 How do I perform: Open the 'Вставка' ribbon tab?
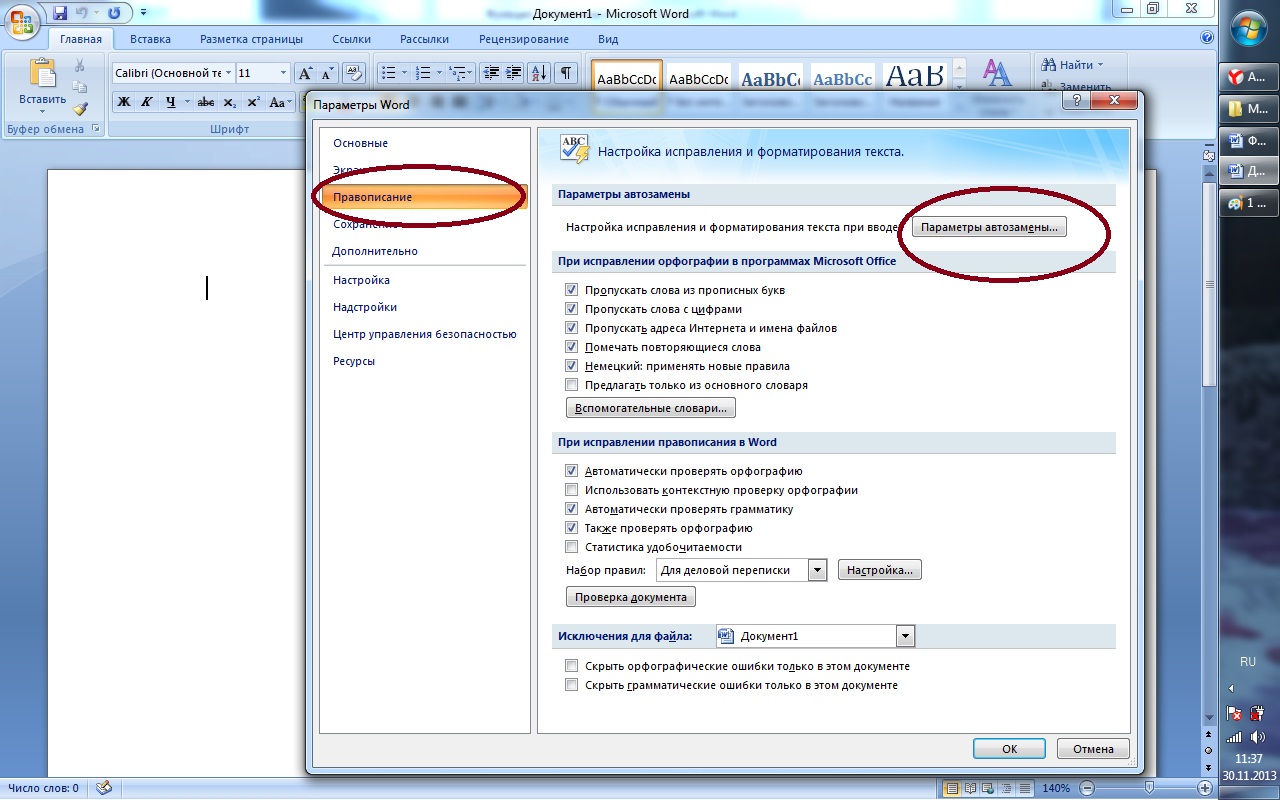pyautogui.click(x=150, y=39)
